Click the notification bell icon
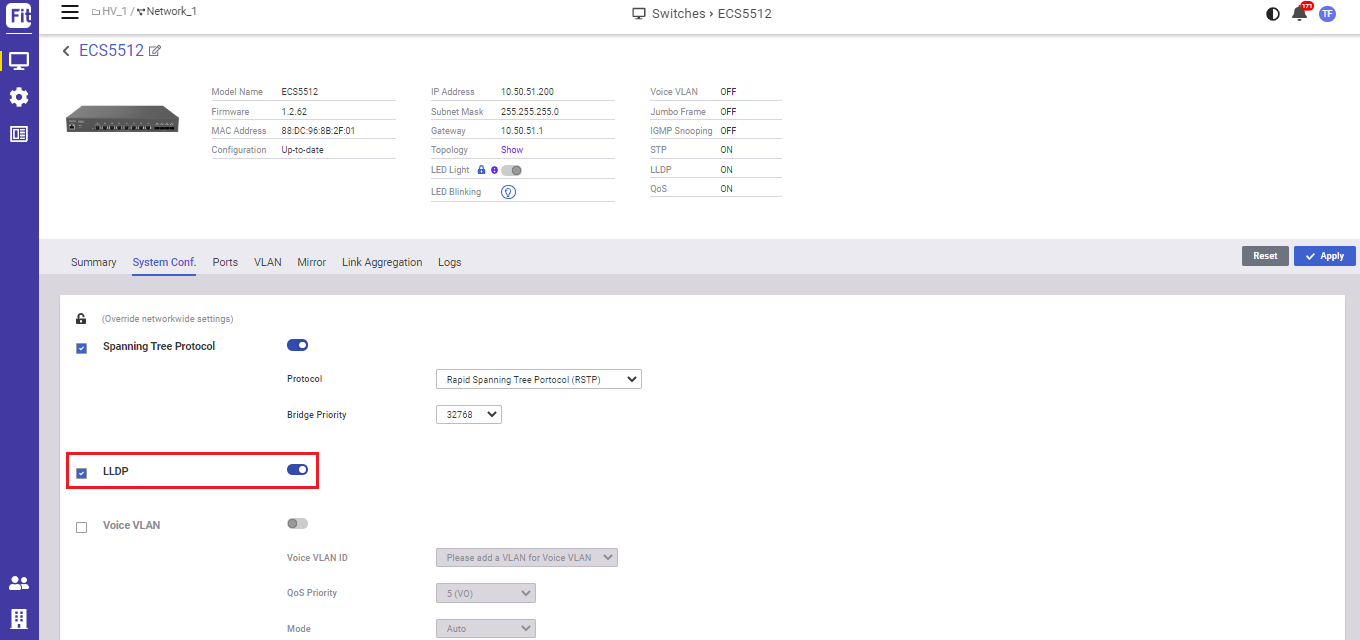1360x640 pixels. (1299, 13)
